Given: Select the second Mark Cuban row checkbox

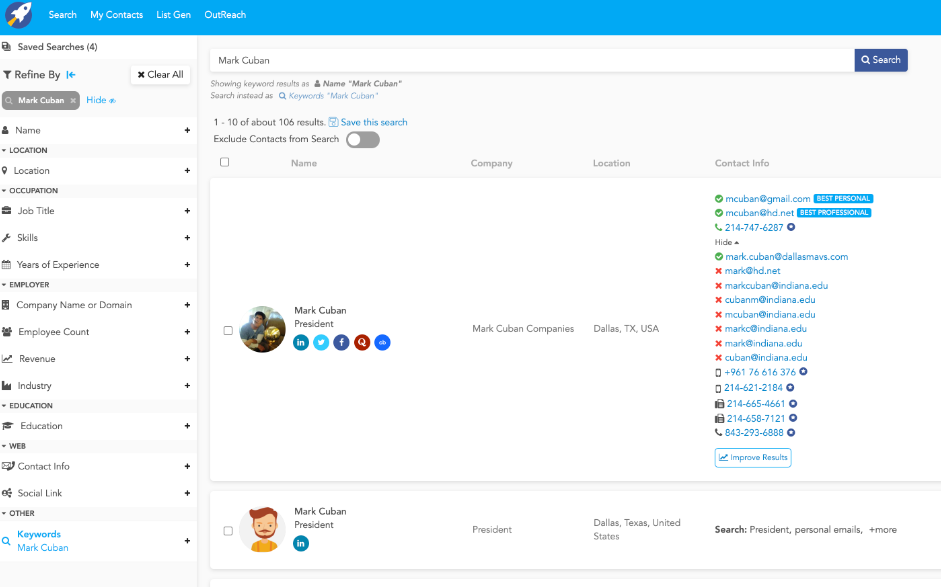Looking at the screenshot, I should coord(228,531).
